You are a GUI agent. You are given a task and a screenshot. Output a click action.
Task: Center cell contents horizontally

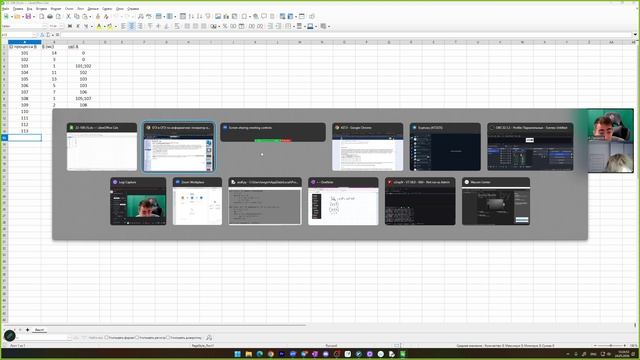[131, 26]
